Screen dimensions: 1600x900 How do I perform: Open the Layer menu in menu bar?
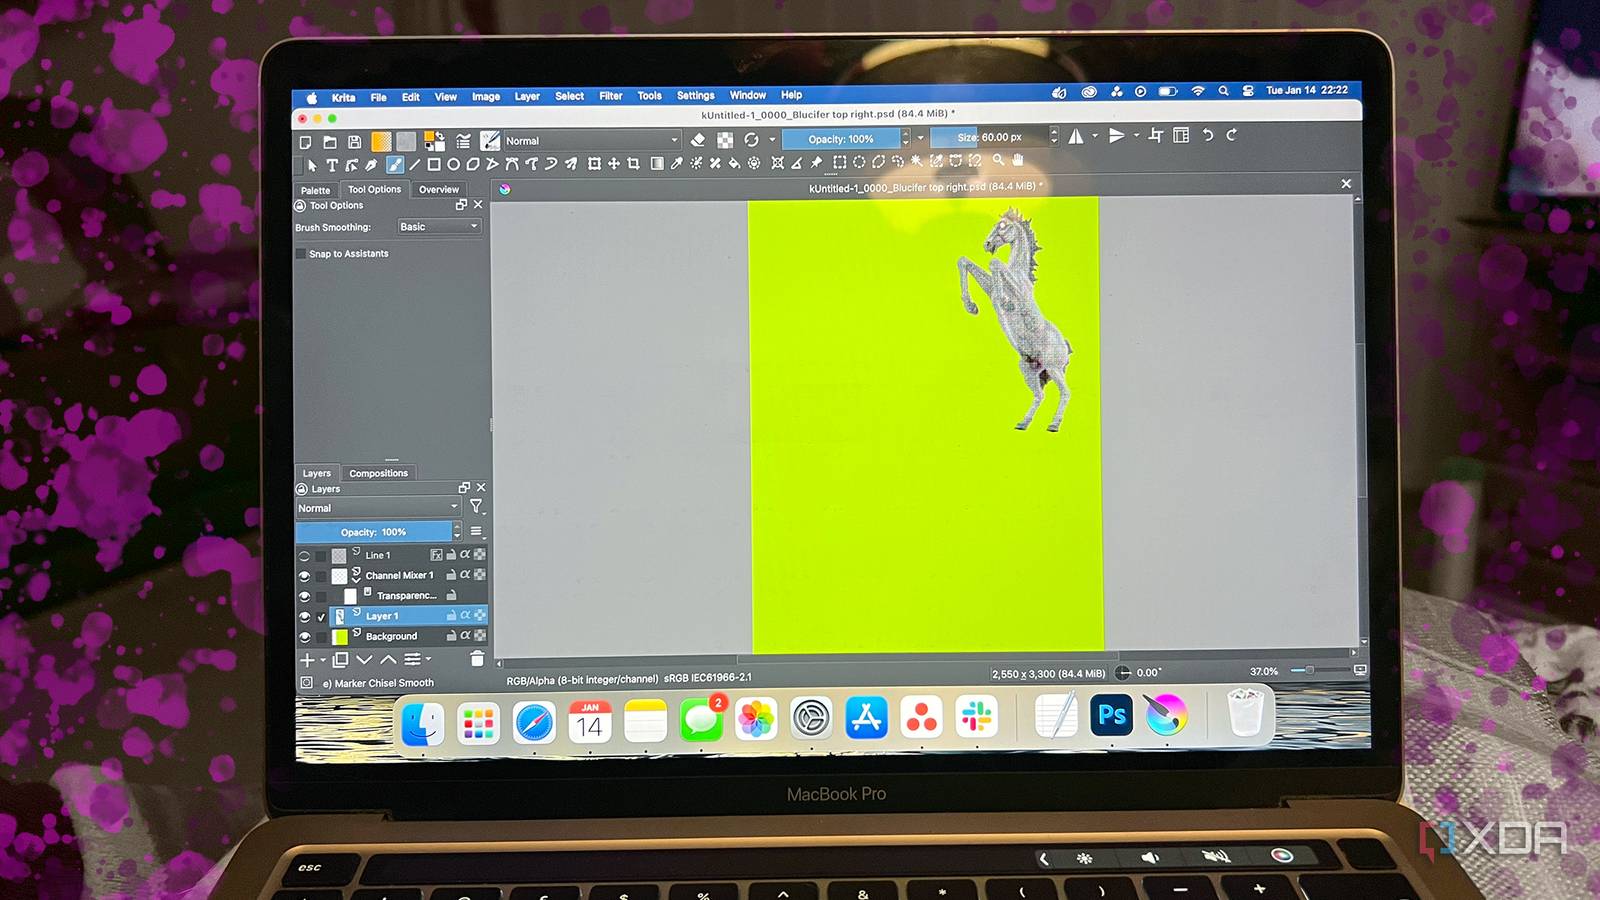527,96
